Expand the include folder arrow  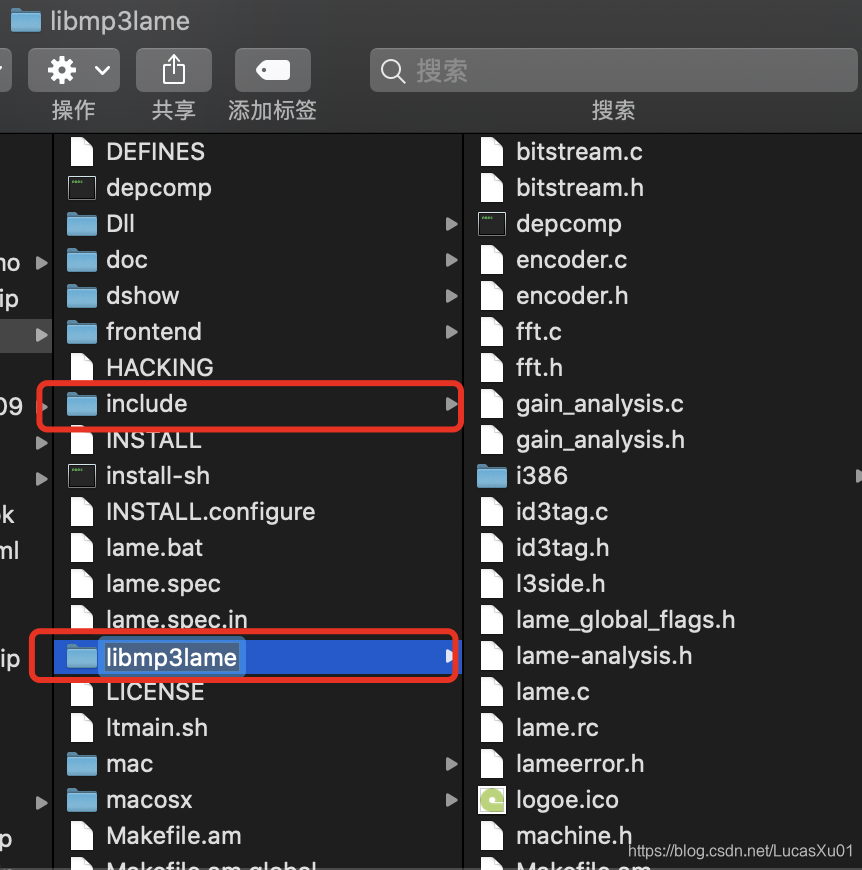452,404
